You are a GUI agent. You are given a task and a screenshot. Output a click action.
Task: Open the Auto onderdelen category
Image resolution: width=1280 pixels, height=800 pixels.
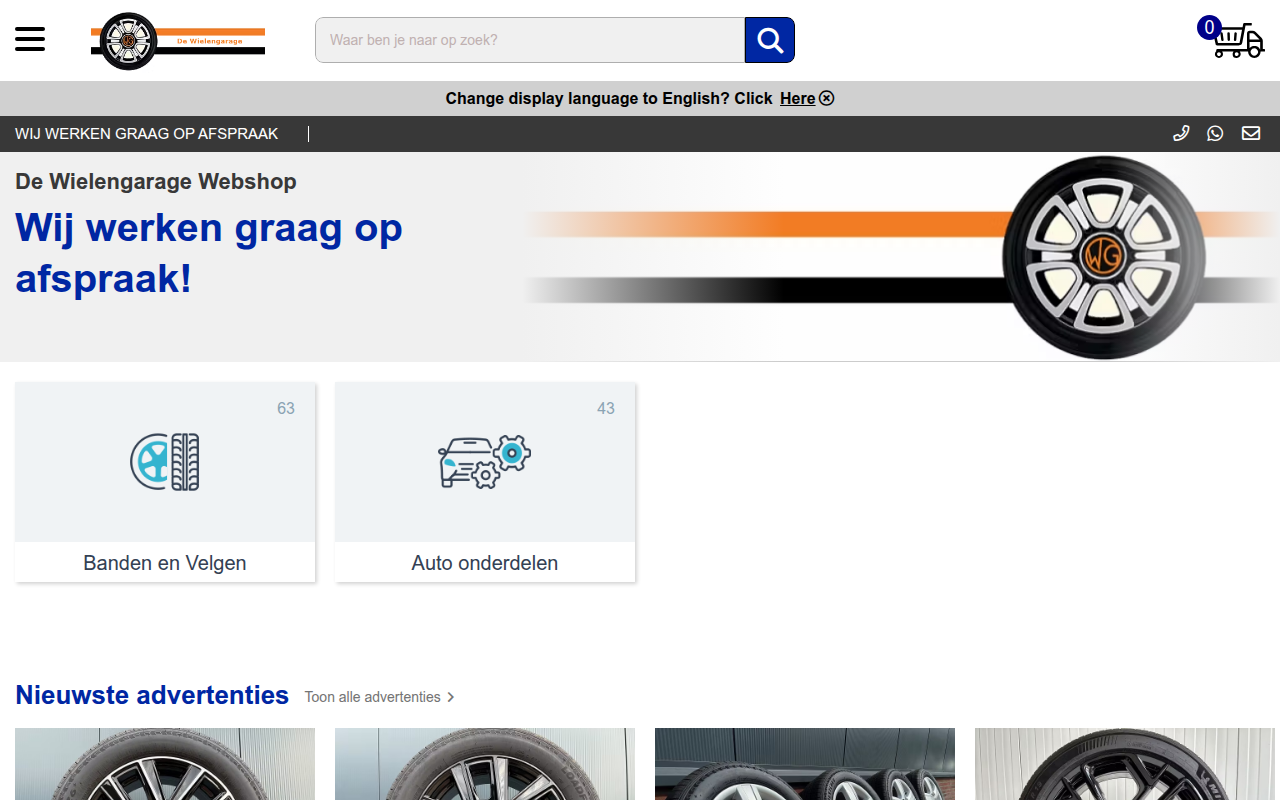[485, 482]
